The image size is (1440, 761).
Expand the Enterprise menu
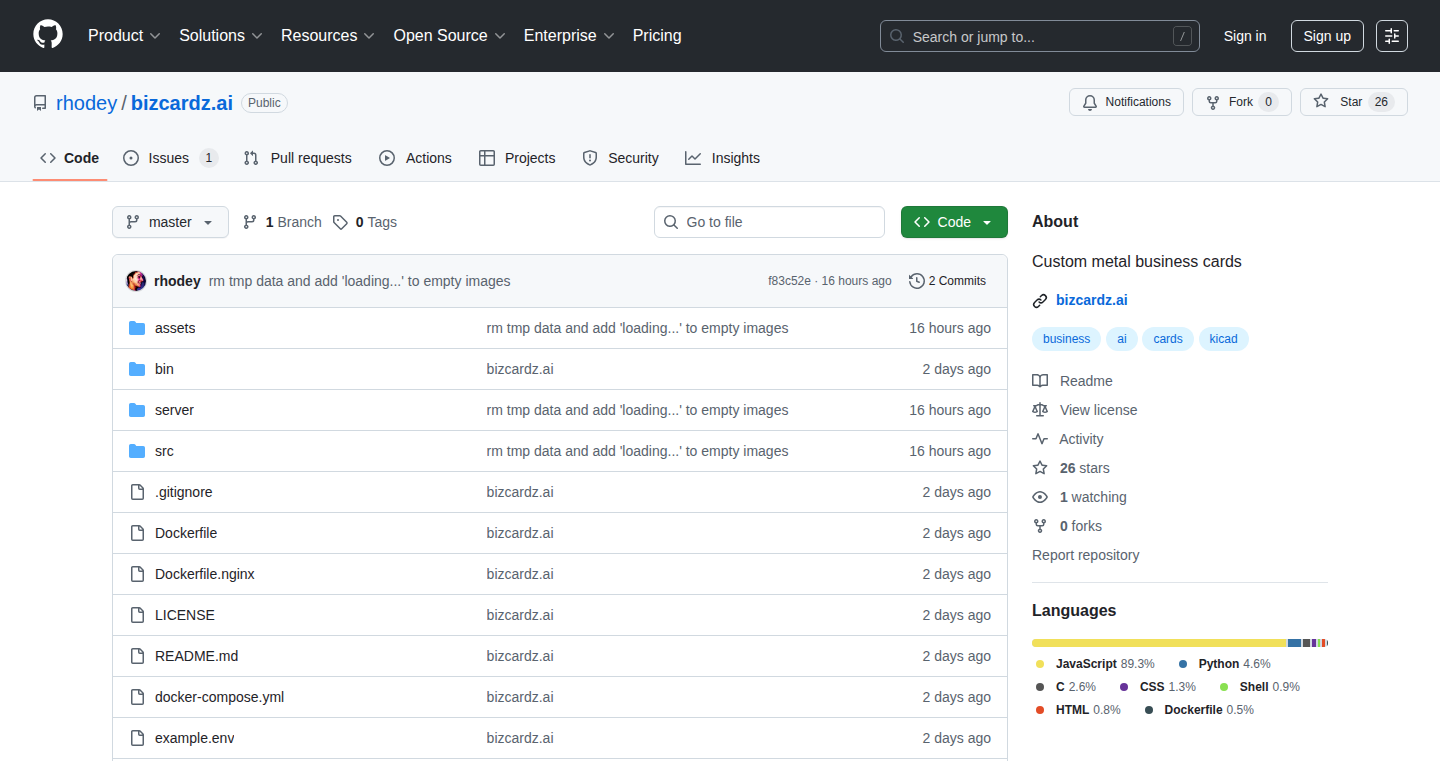click(569, 36)
